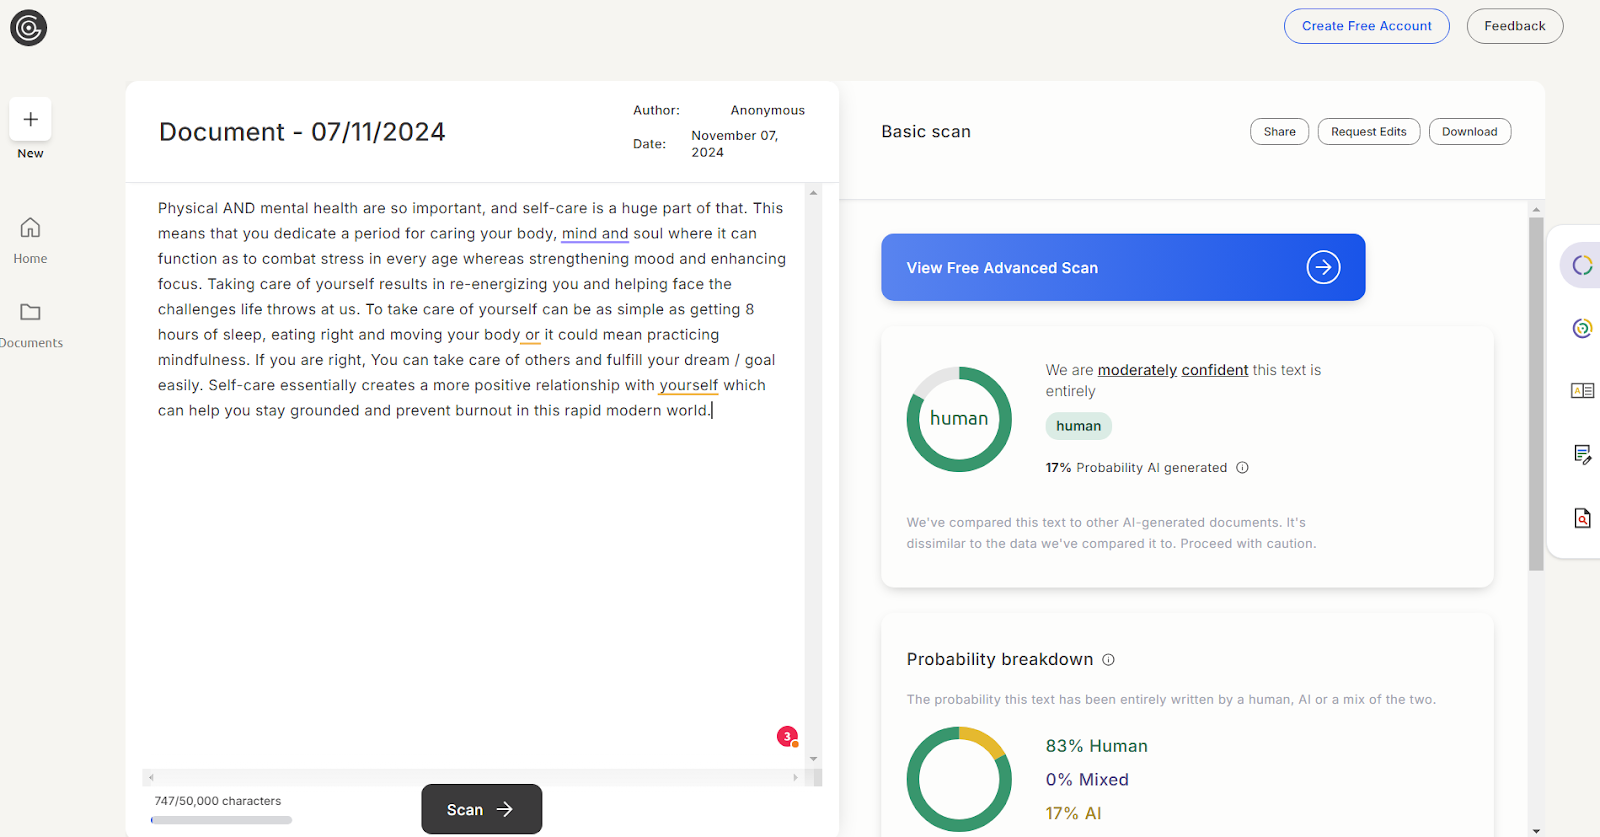Click info icon beside Probability AI generated
Image resolution: width=1600 pixels, height=837 pixels.
(1242, 467)
